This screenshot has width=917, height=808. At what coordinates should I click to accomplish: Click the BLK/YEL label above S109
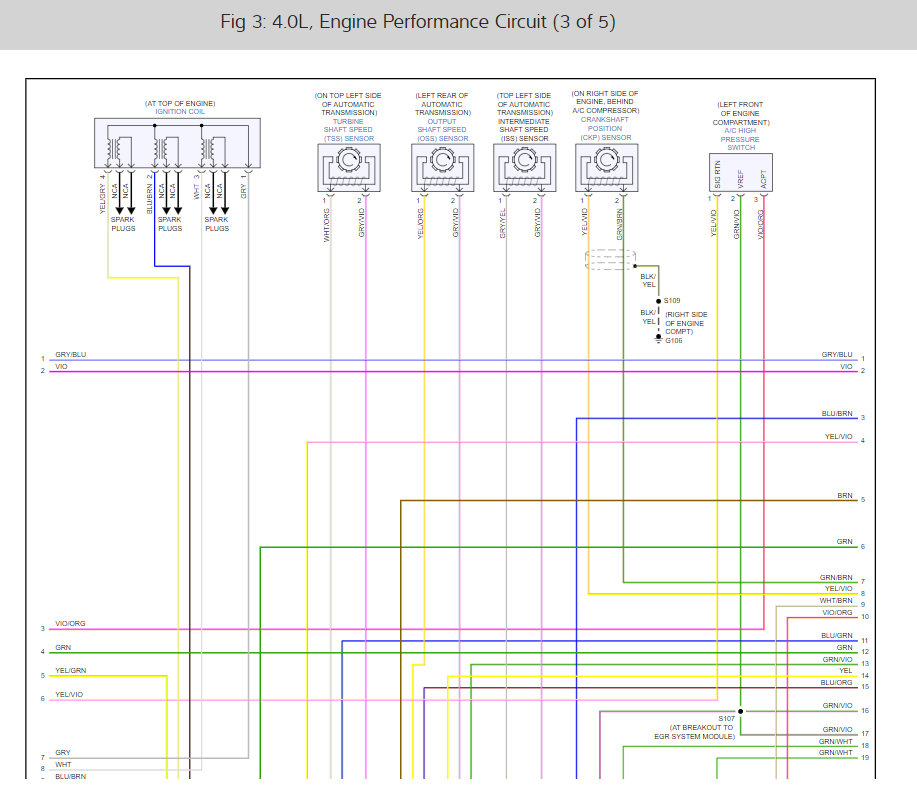(x=648, y=281)
